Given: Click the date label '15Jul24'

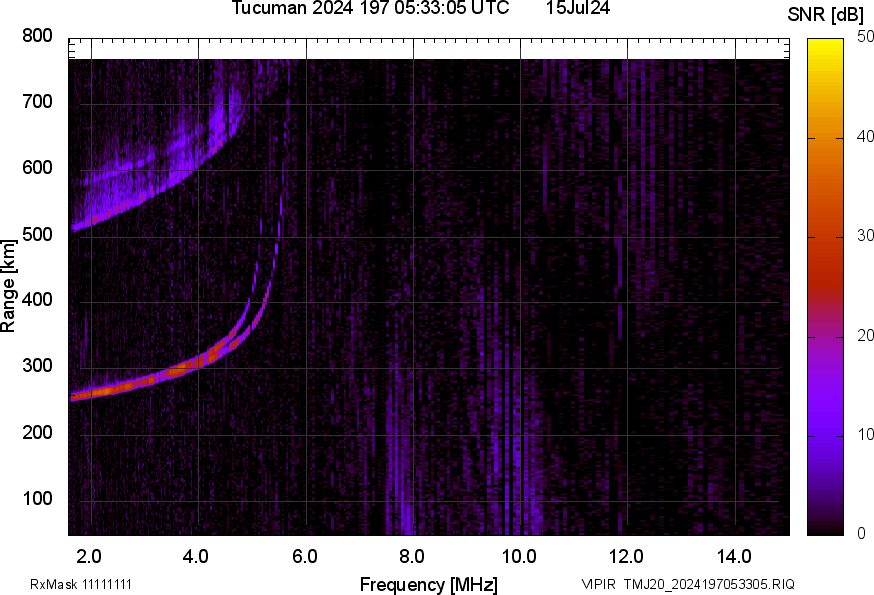Looking at the screenshot, I should coord(577,8).
